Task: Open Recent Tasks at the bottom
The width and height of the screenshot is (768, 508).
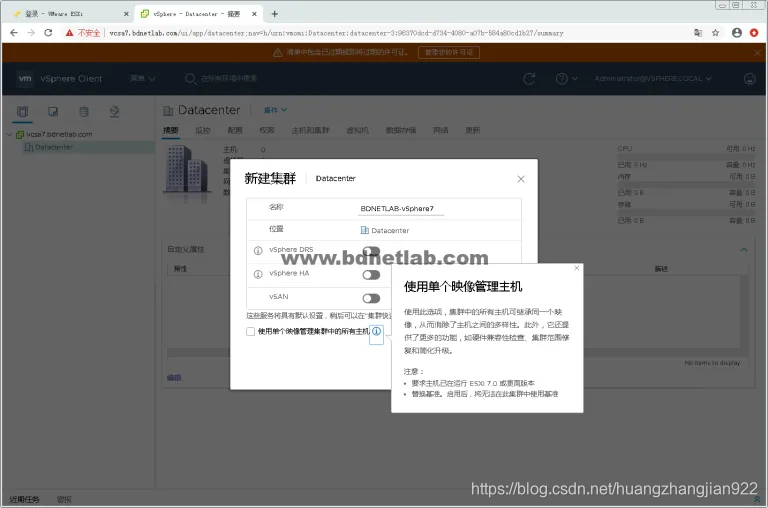Action: click(24, 500)
